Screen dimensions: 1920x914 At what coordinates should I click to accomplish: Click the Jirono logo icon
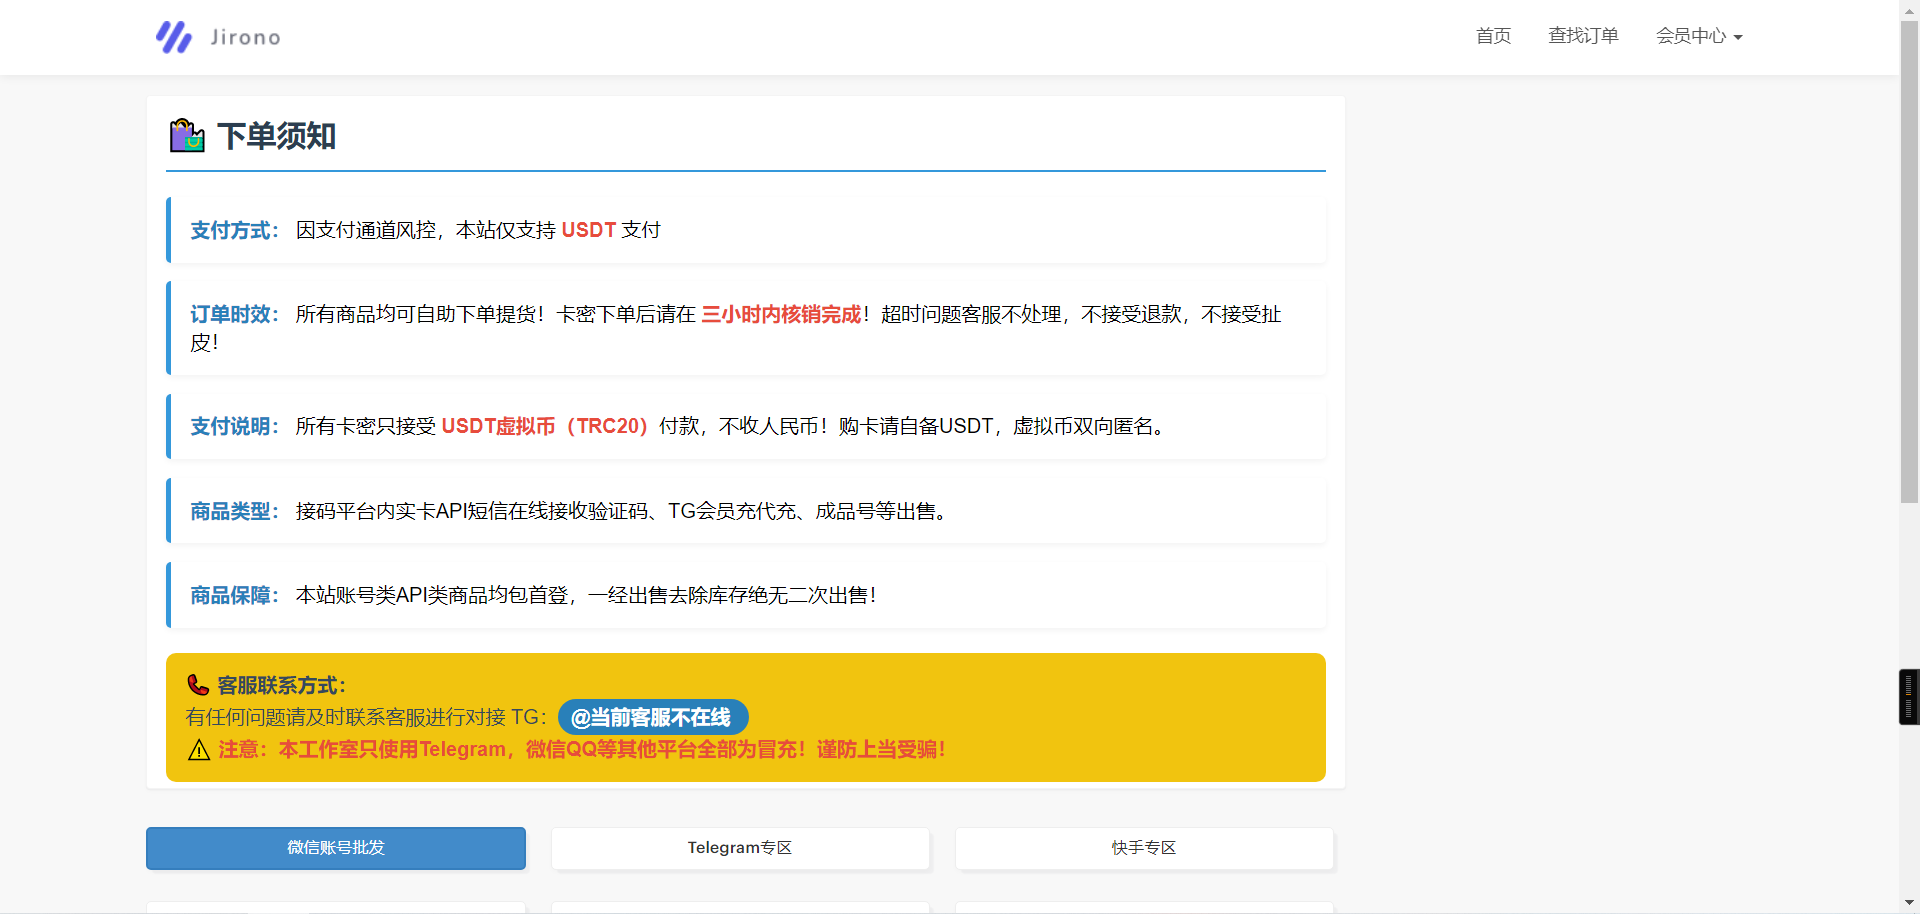coord(172,36)
